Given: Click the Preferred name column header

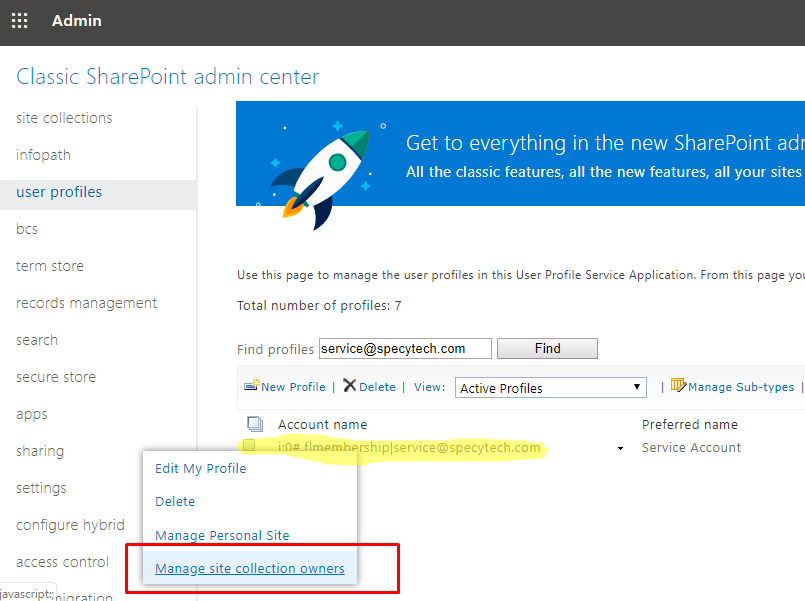Looking at the screenshot, I should [689, 424].
